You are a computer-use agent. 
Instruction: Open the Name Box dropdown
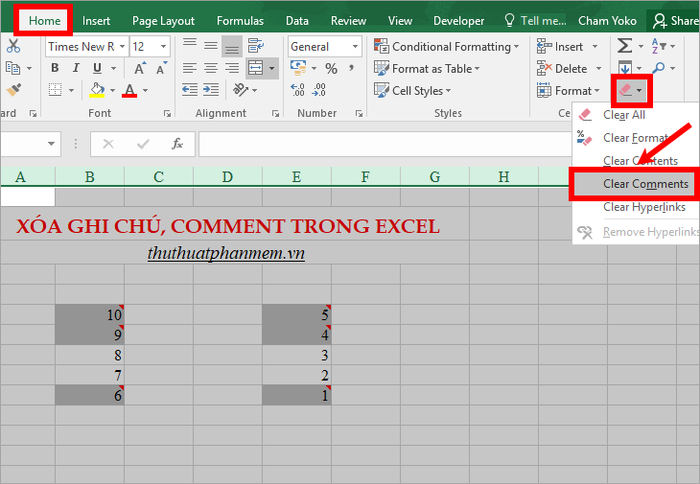coord(51,144)
